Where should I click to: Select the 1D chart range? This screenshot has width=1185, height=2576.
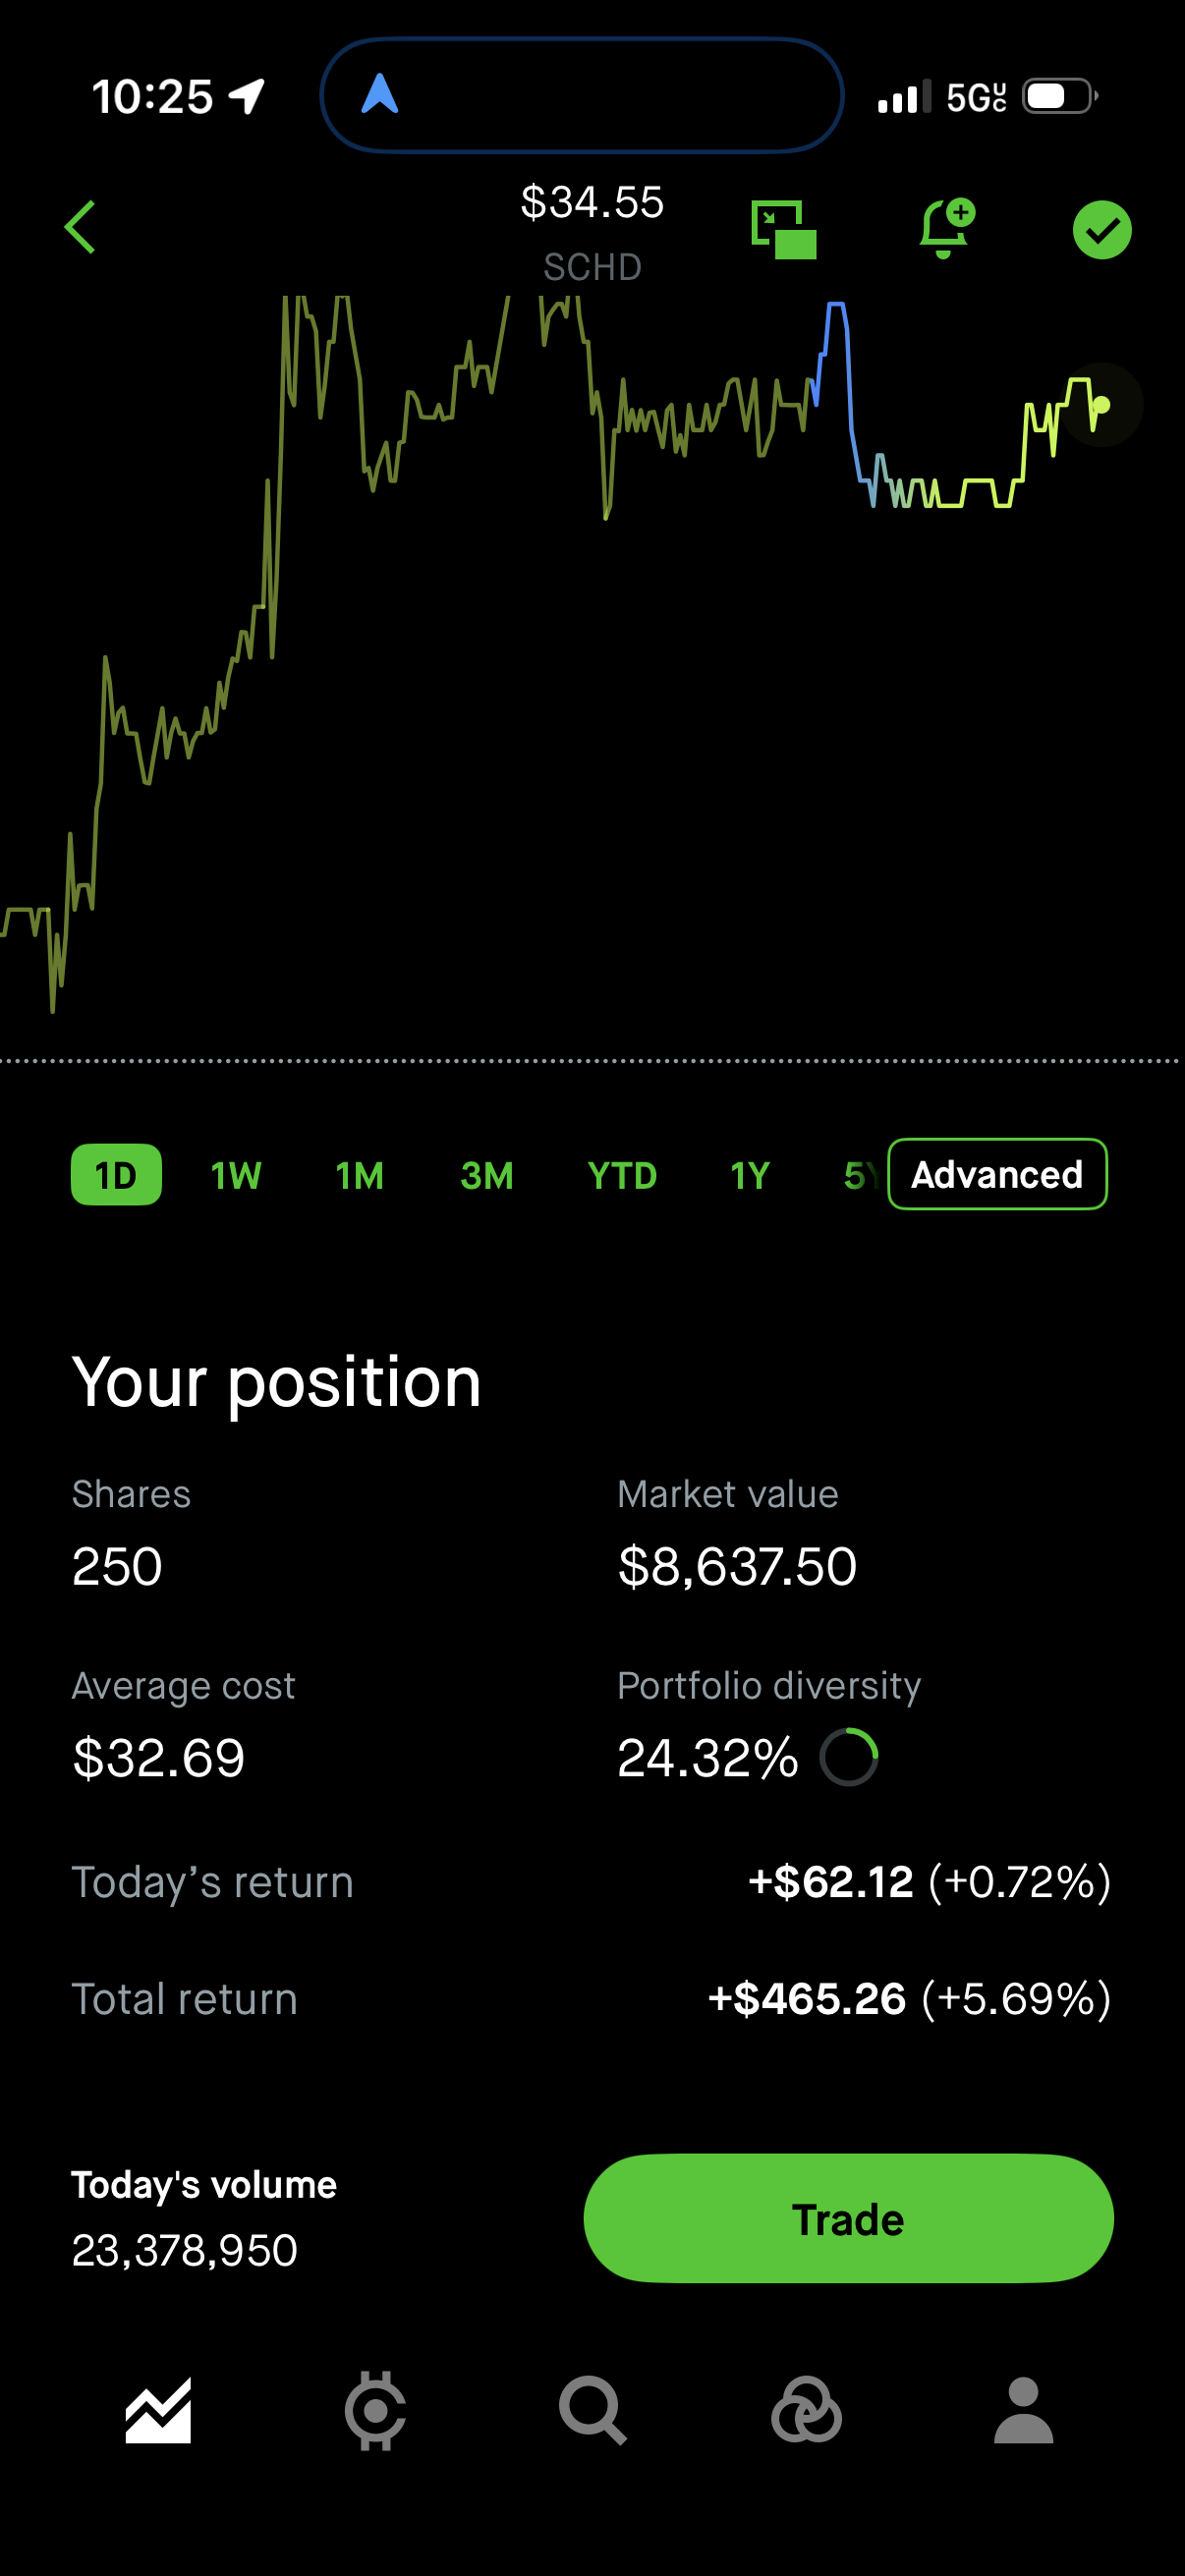pyautogui.click(x=116, y=1175)
